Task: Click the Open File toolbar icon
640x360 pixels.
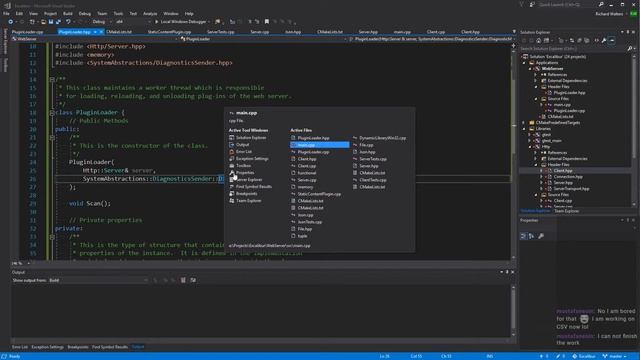Action: [x=43, y=22]
